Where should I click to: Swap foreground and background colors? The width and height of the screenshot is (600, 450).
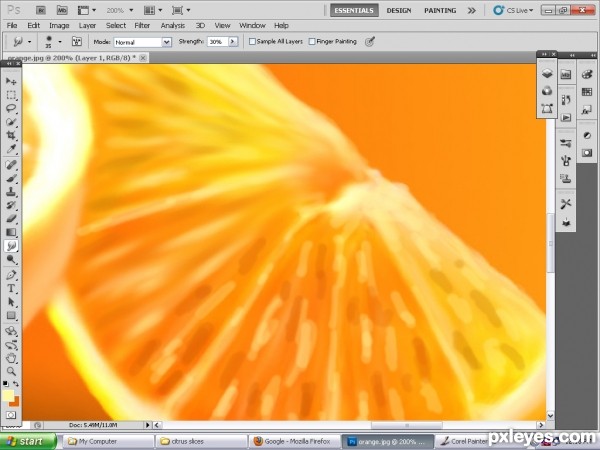point(16,383)
